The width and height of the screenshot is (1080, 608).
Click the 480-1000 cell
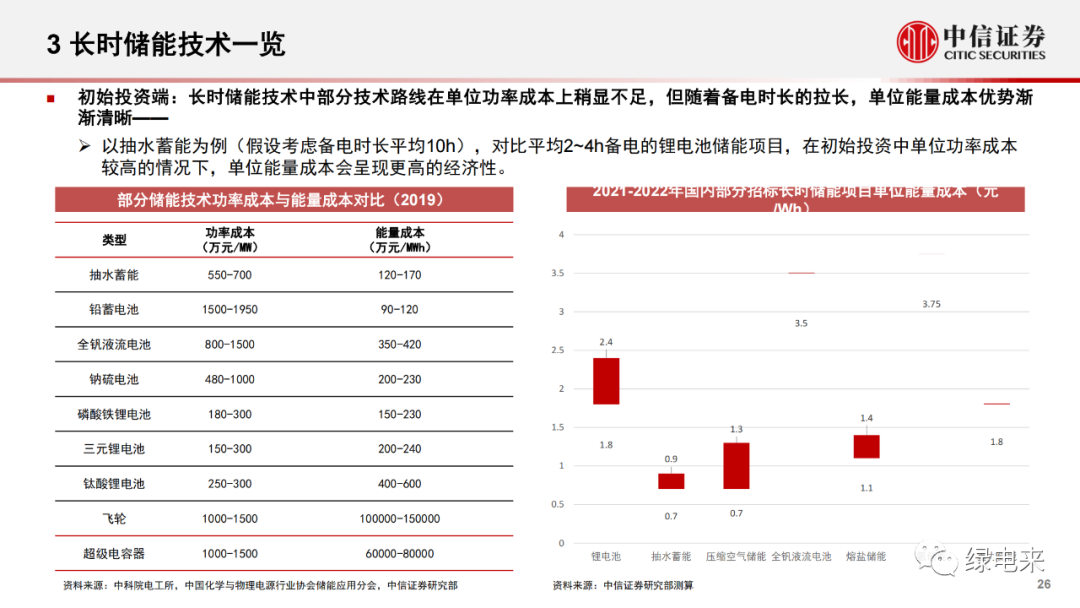pos(229,379)
